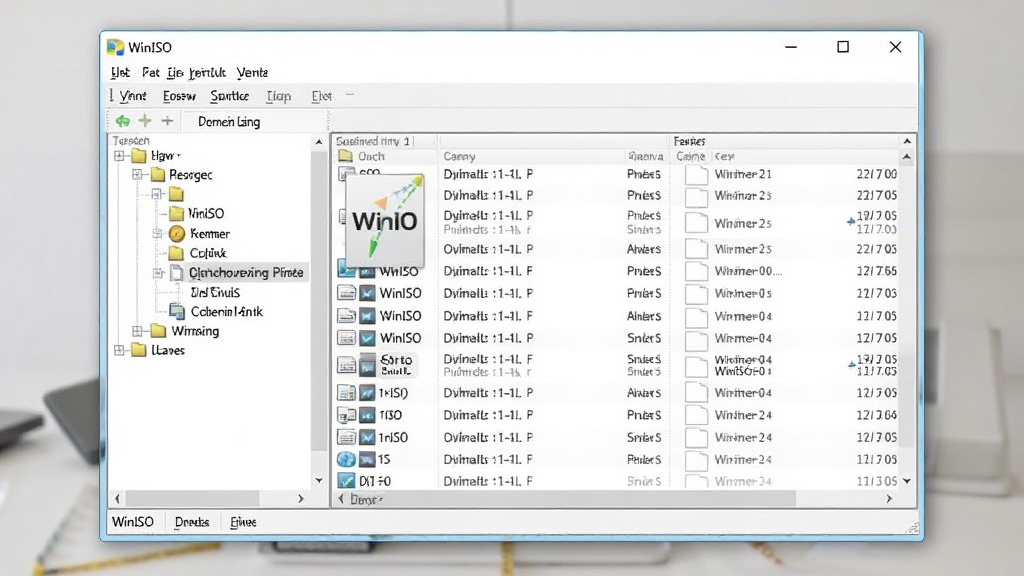The image size is (1024, 576).
Task: Click the file icon beside Winmer 21
Action: point(696,174)
